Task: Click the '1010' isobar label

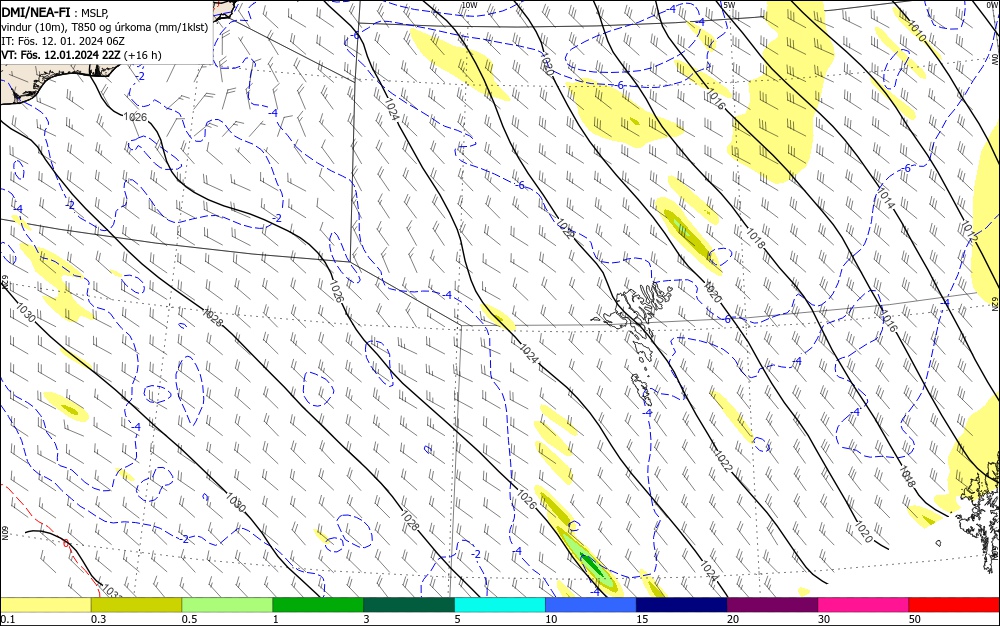Action: (x=915, y=31)
